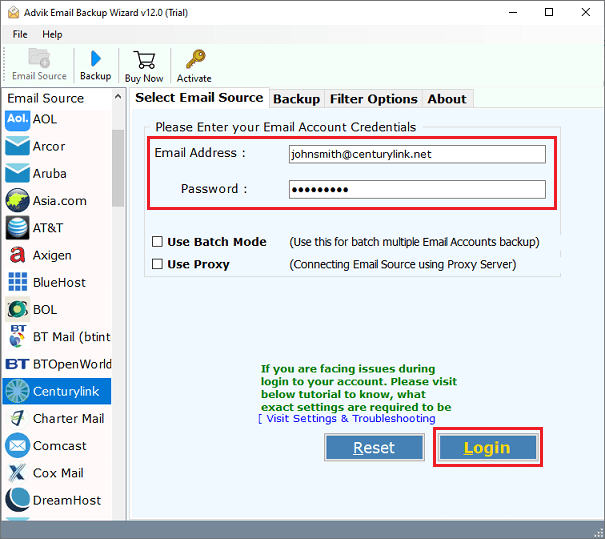605x539 pixels.
Task: Switch to the Select Email Source tab
Action: tap(199, 98)
